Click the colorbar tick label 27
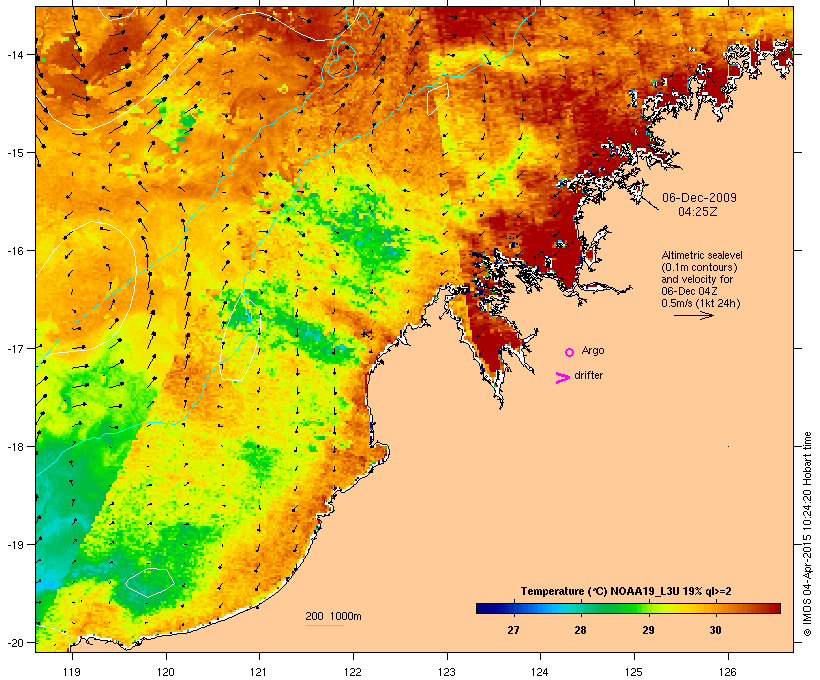This screenshot has width=820, height=680. tap(513, 630)
